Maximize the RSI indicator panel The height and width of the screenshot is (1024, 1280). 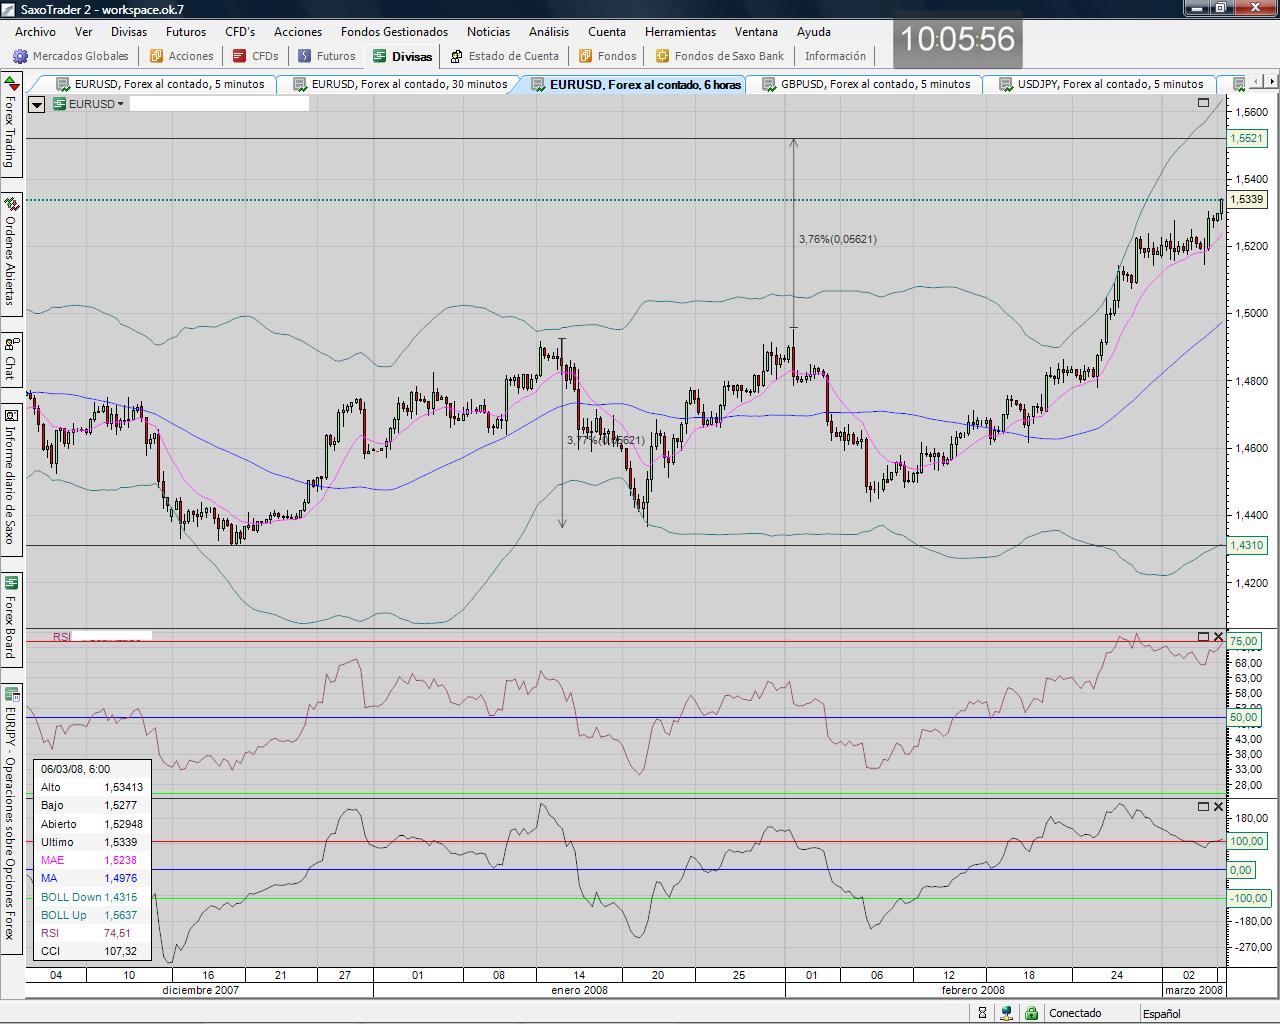tap(1203, 637)
